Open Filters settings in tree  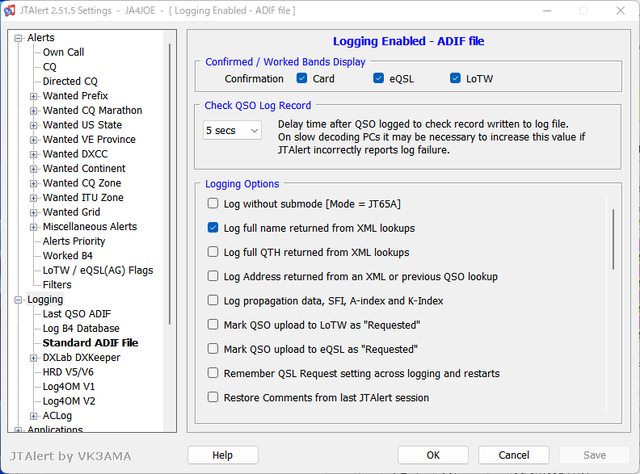click(57, 285)
